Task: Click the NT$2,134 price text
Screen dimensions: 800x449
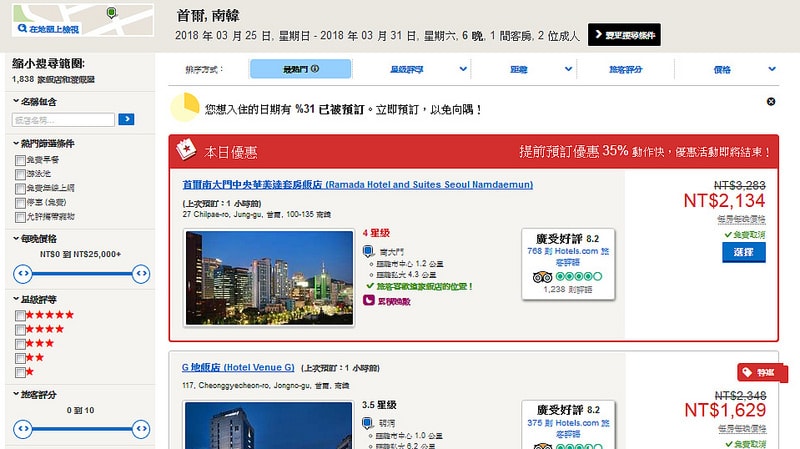Action: pos(724,201)
